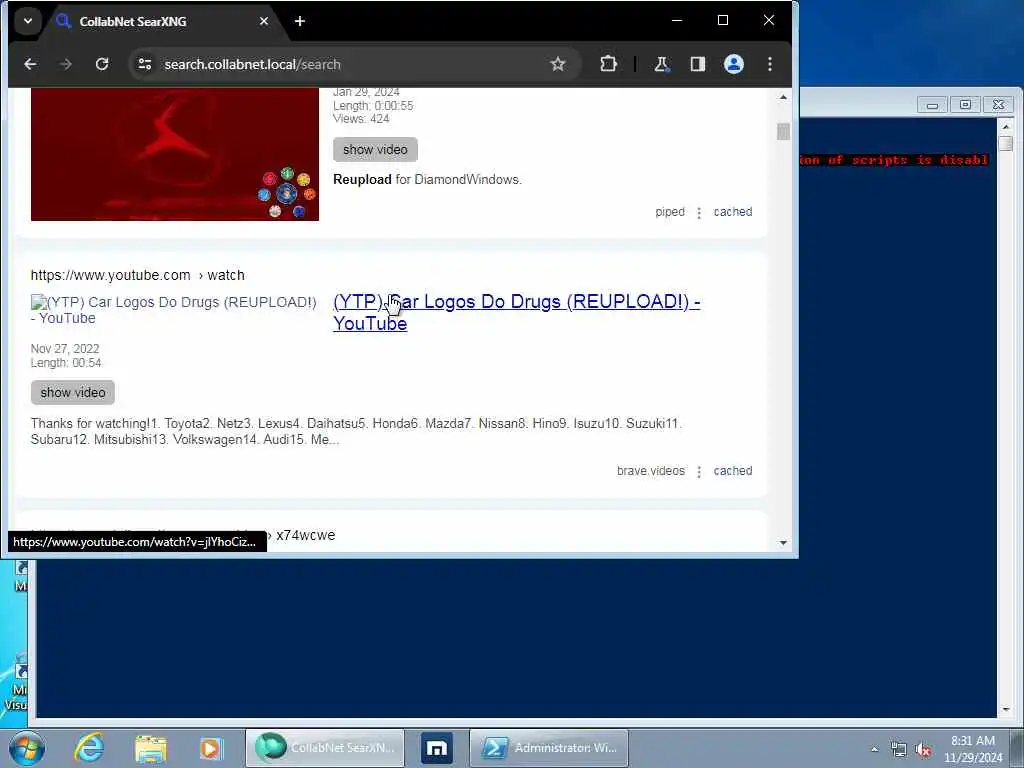Screen dimensions: 1024x768
Task: Open Windows Explorer folder on taskbar
Action: [x=151, y=748]
